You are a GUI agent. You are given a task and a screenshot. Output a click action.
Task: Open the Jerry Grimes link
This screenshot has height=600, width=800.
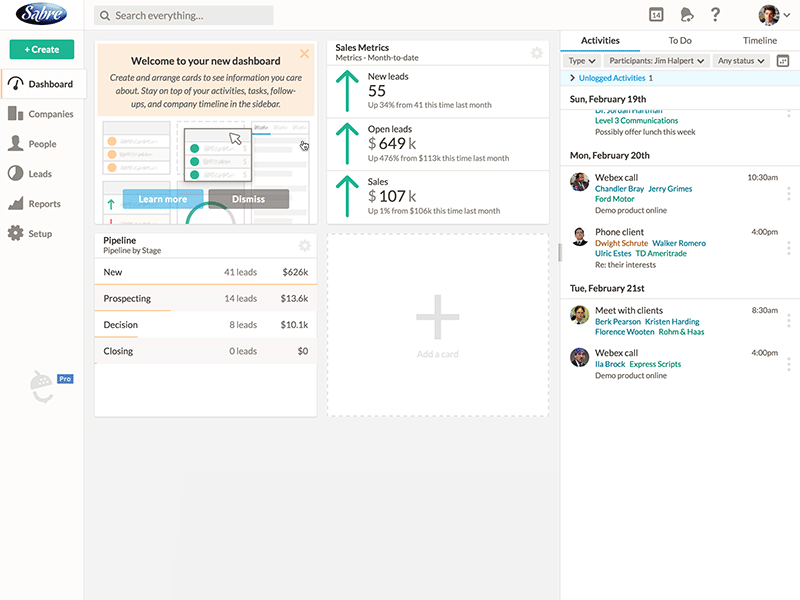point(670,189)
